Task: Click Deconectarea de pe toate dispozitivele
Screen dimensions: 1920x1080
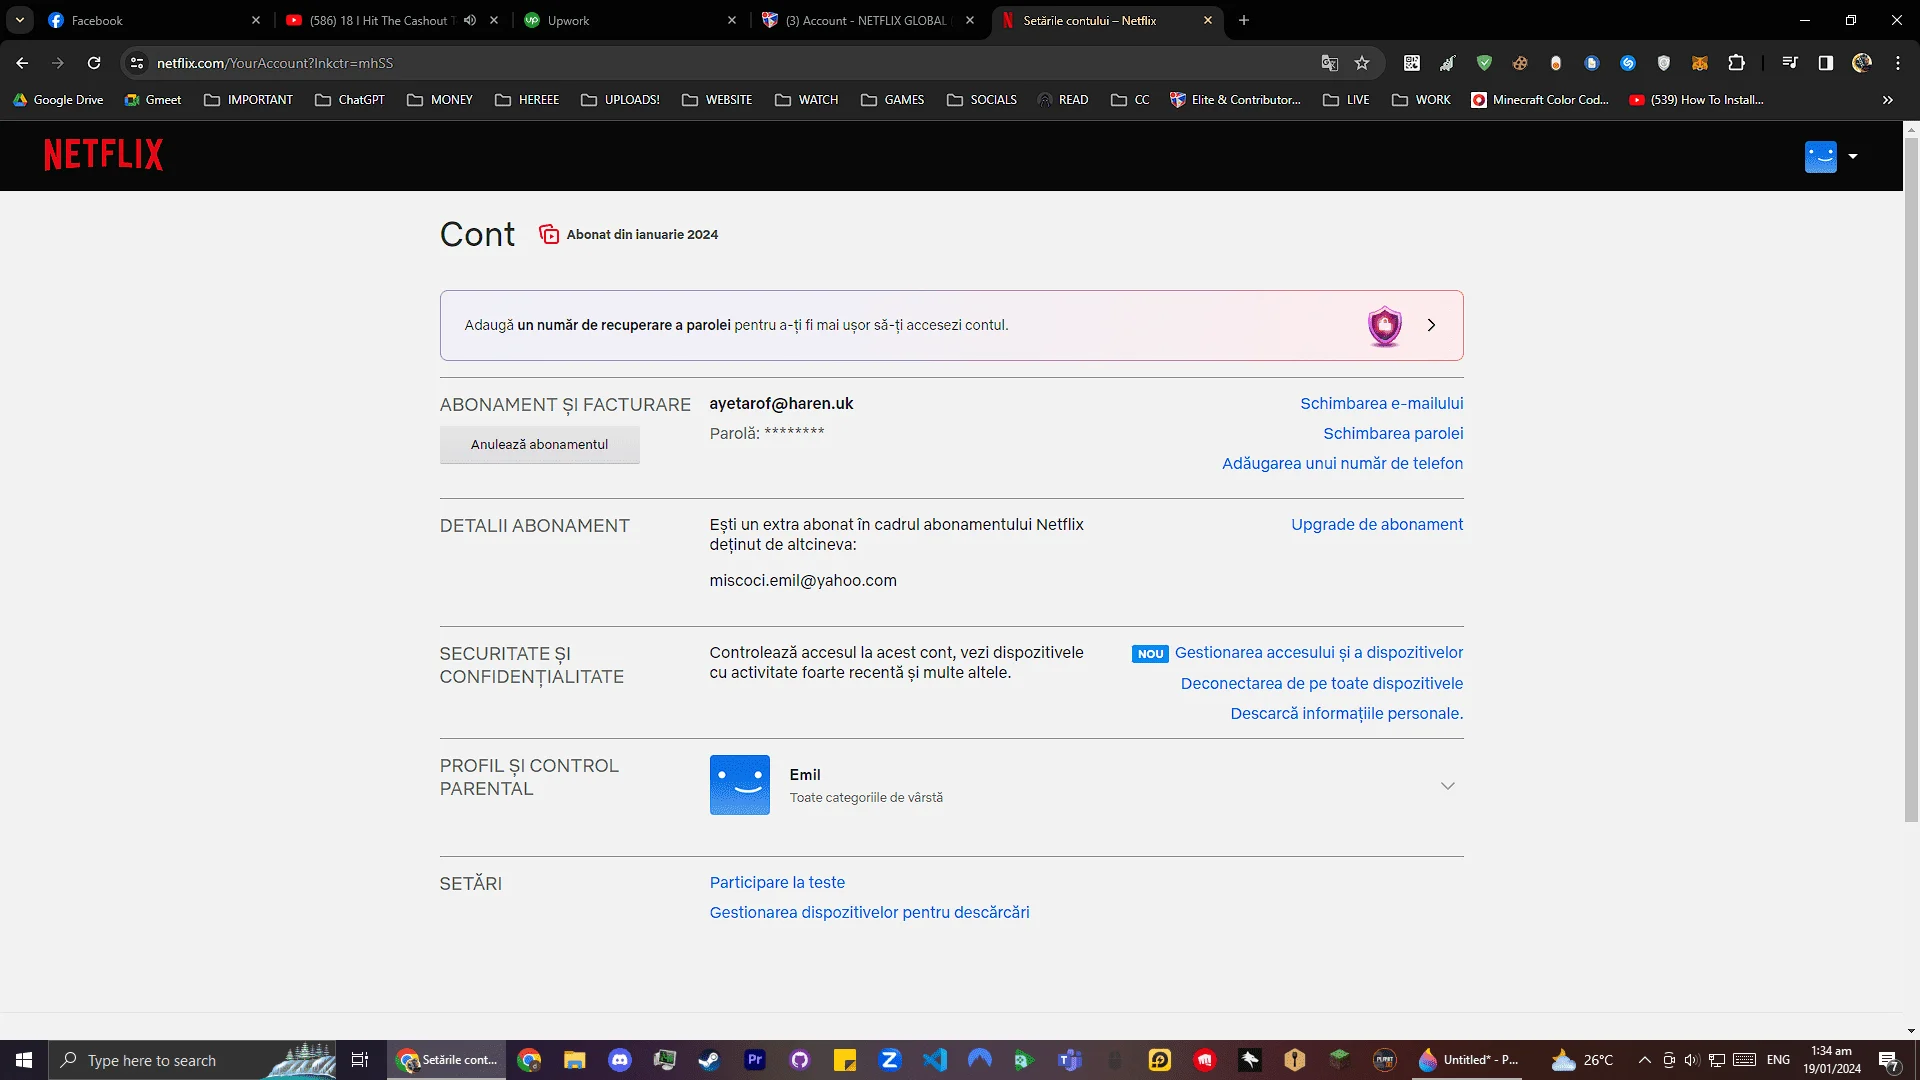Action: tap(1321, 683)
